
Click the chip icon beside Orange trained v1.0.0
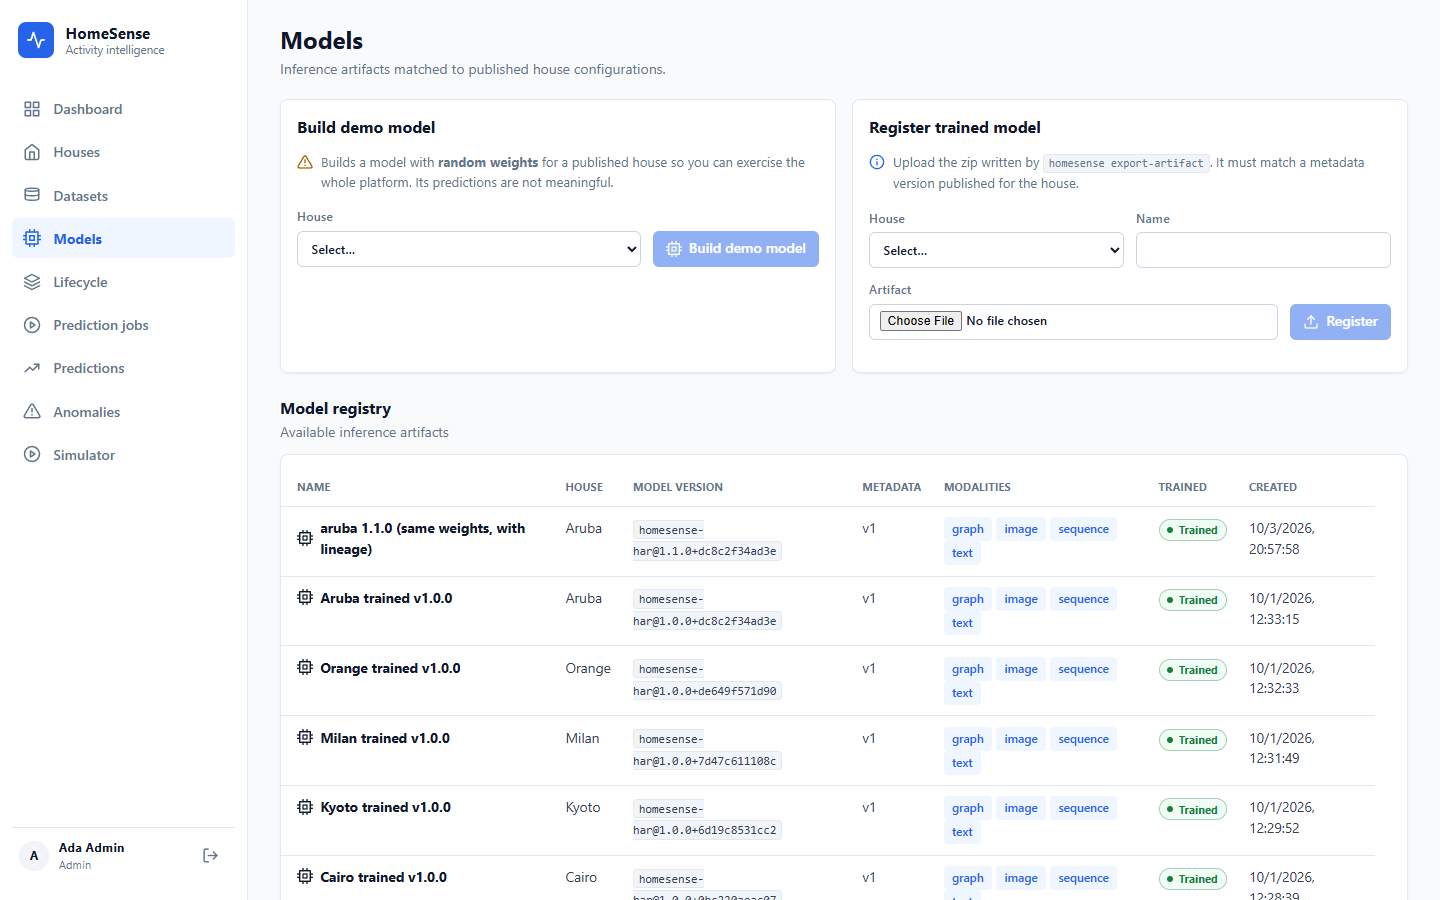click(x=305, y=668)
